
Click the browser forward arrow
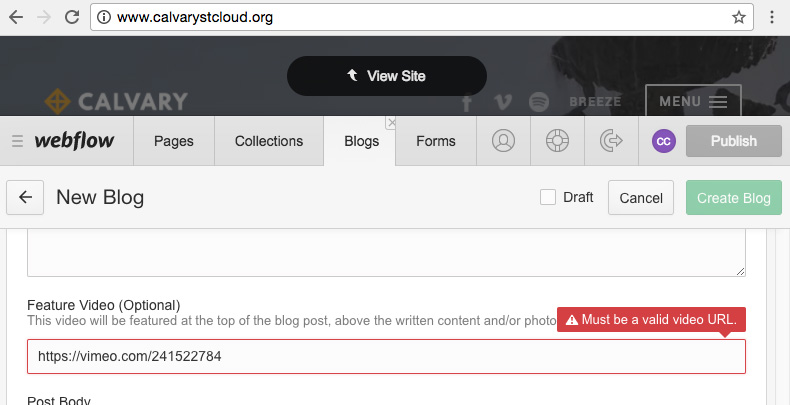44,18
